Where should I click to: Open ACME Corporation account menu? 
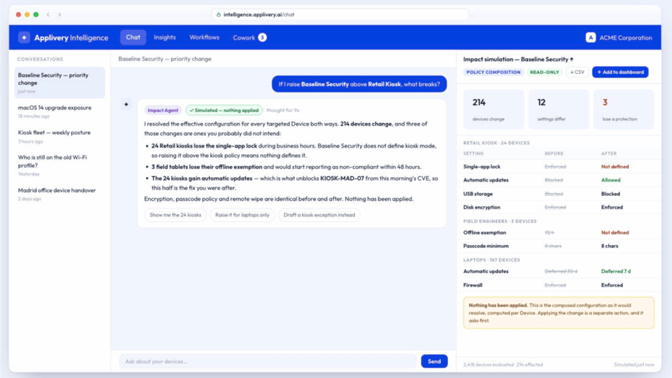(x=619, y=38)
